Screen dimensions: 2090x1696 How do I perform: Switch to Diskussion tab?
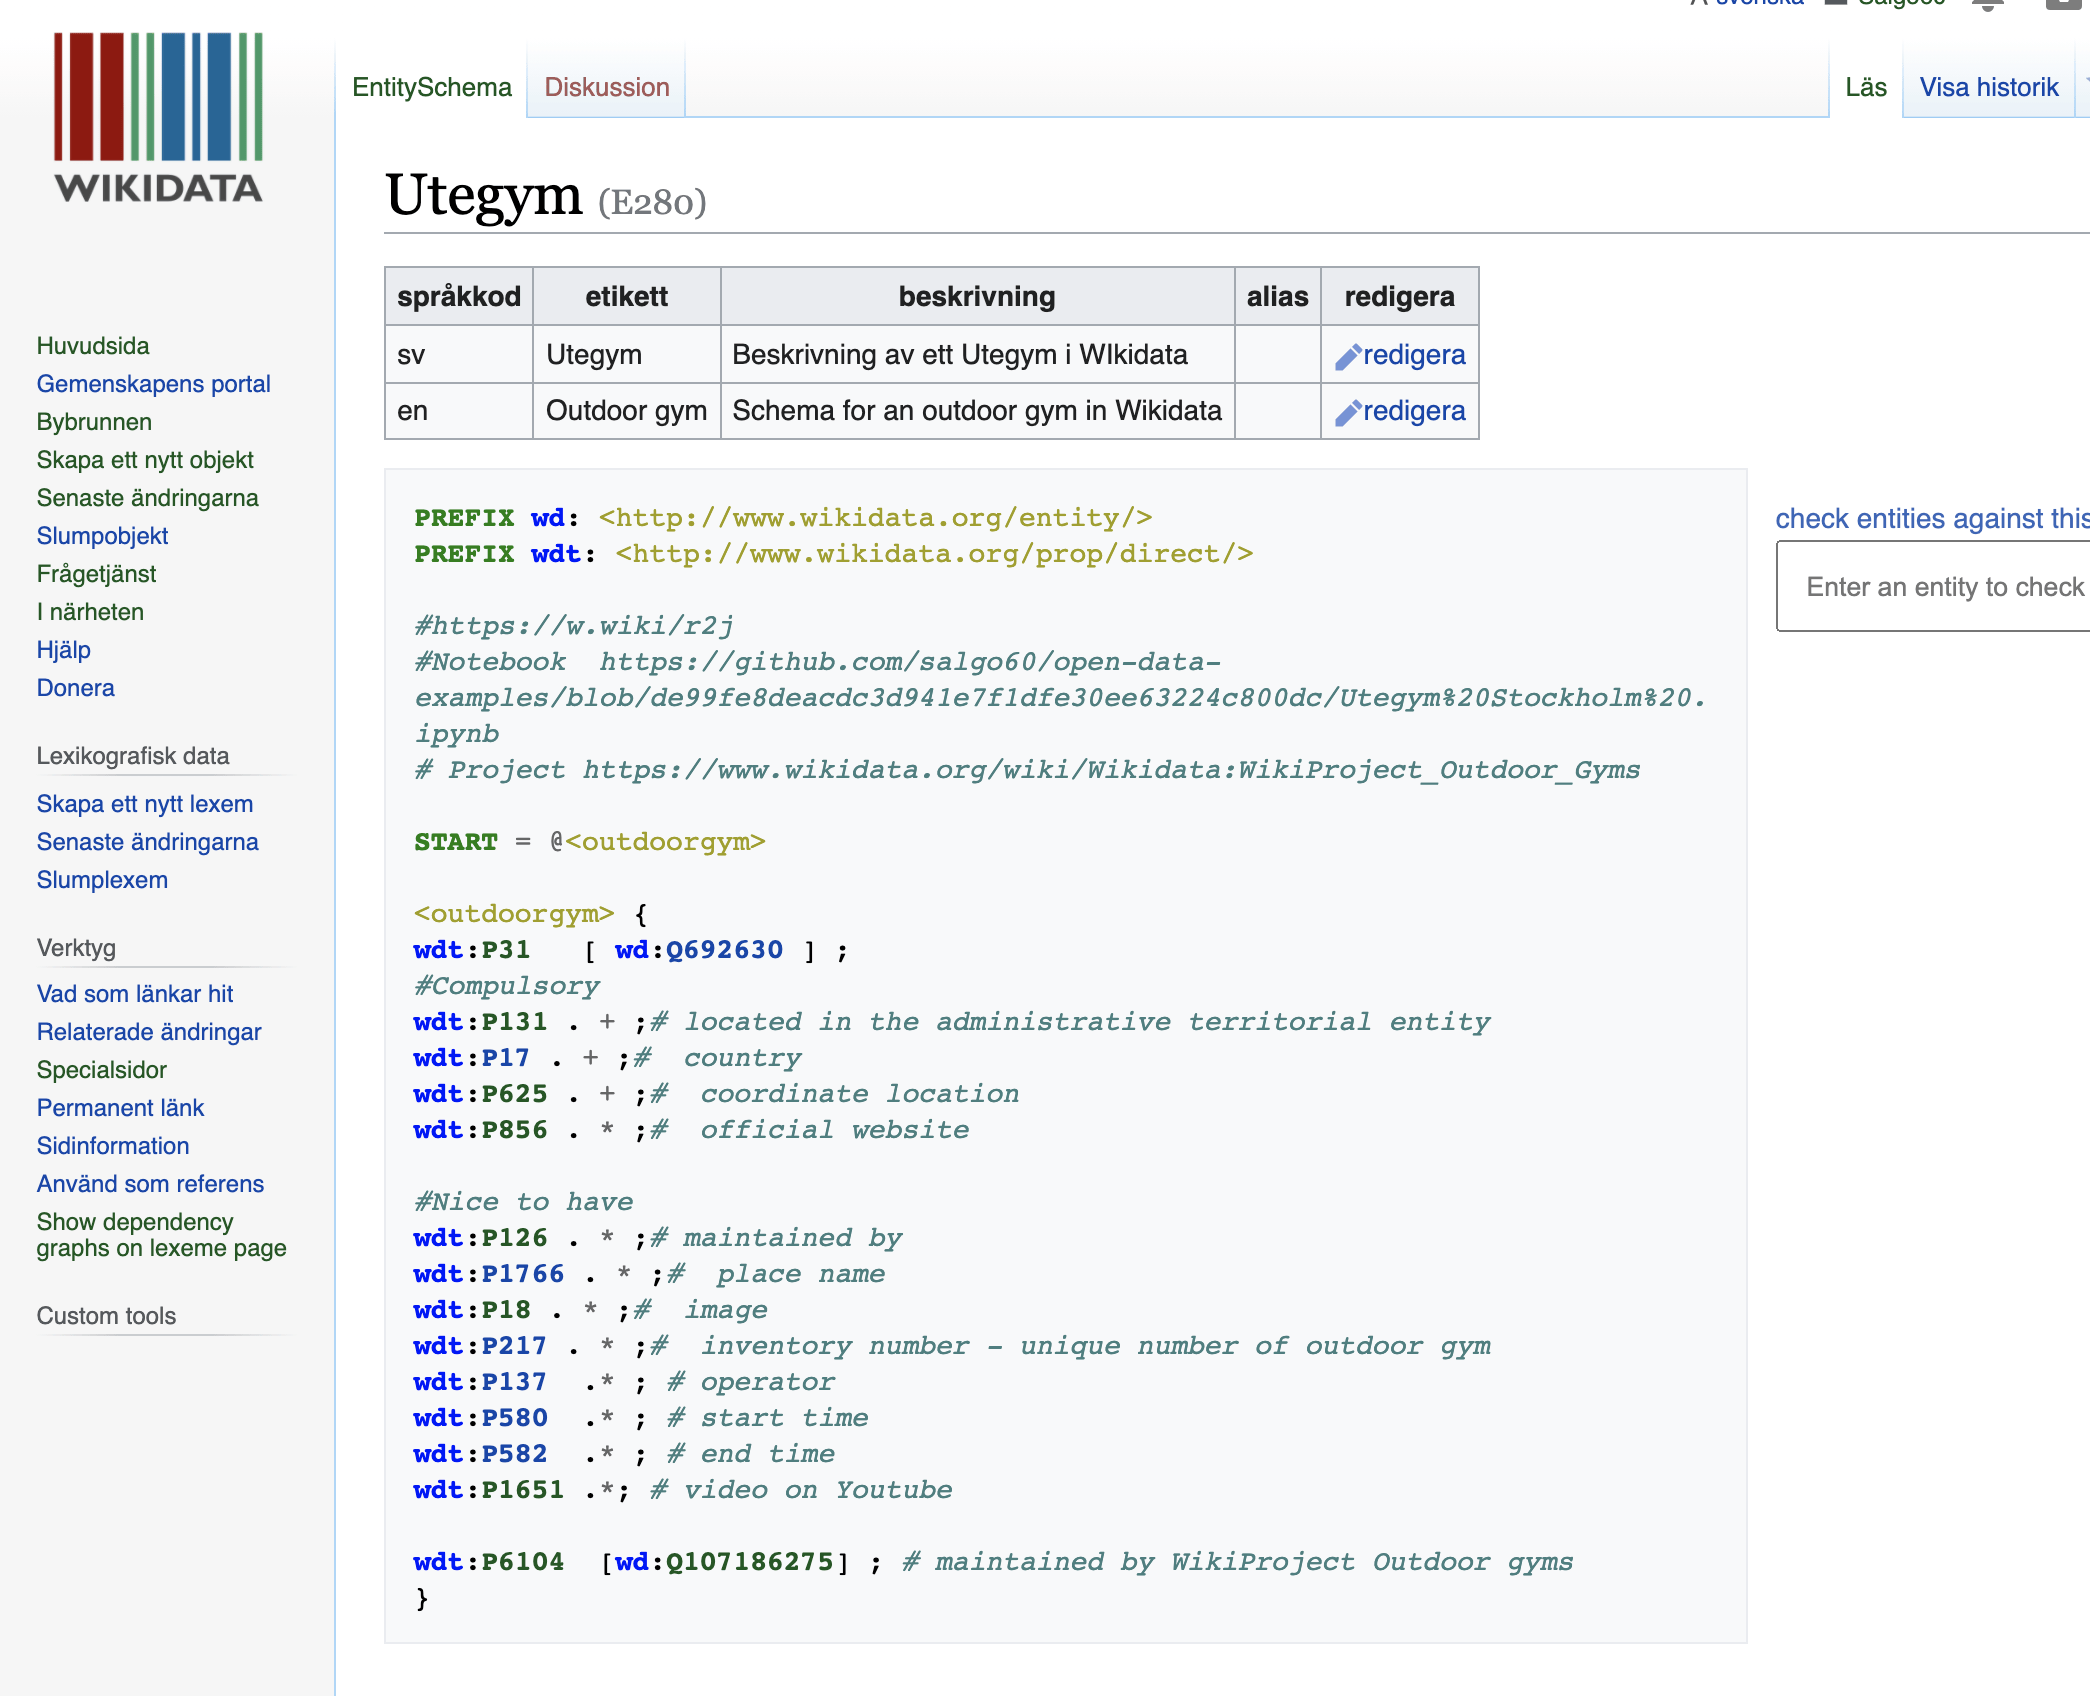tap(606, 88)
